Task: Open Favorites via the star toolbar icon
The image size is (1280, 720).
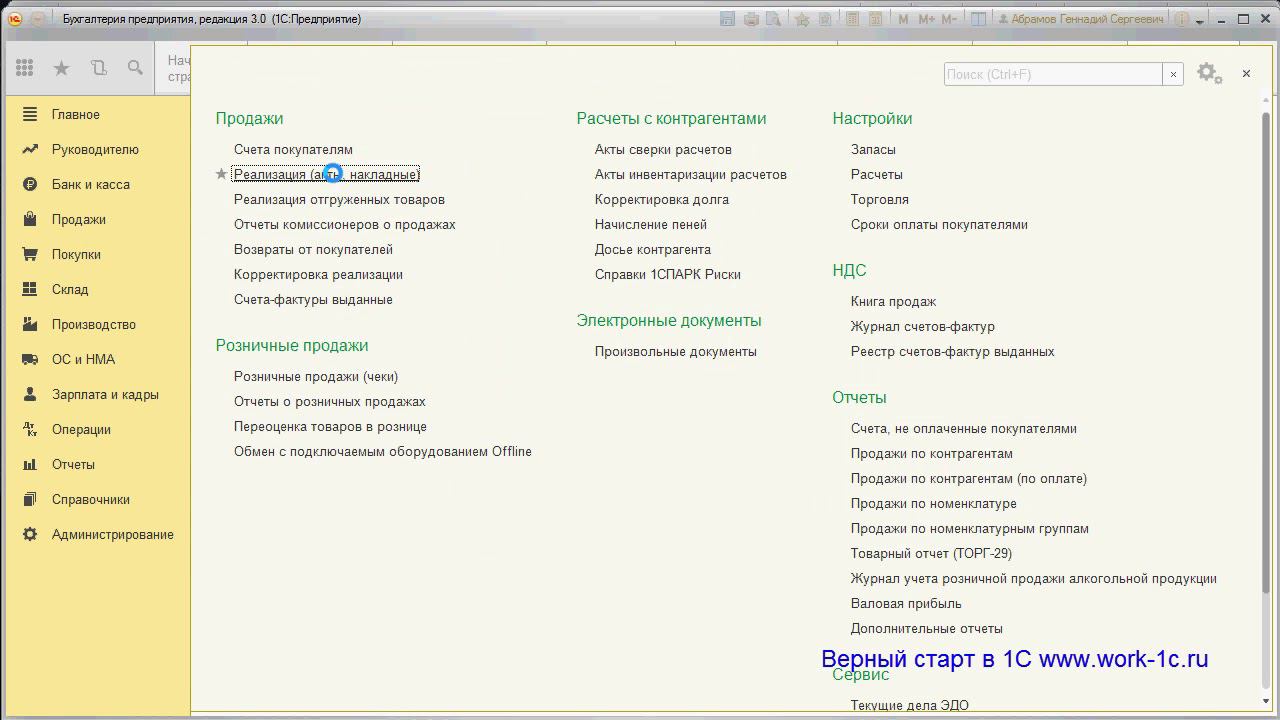Action: [x=61, y=68]
